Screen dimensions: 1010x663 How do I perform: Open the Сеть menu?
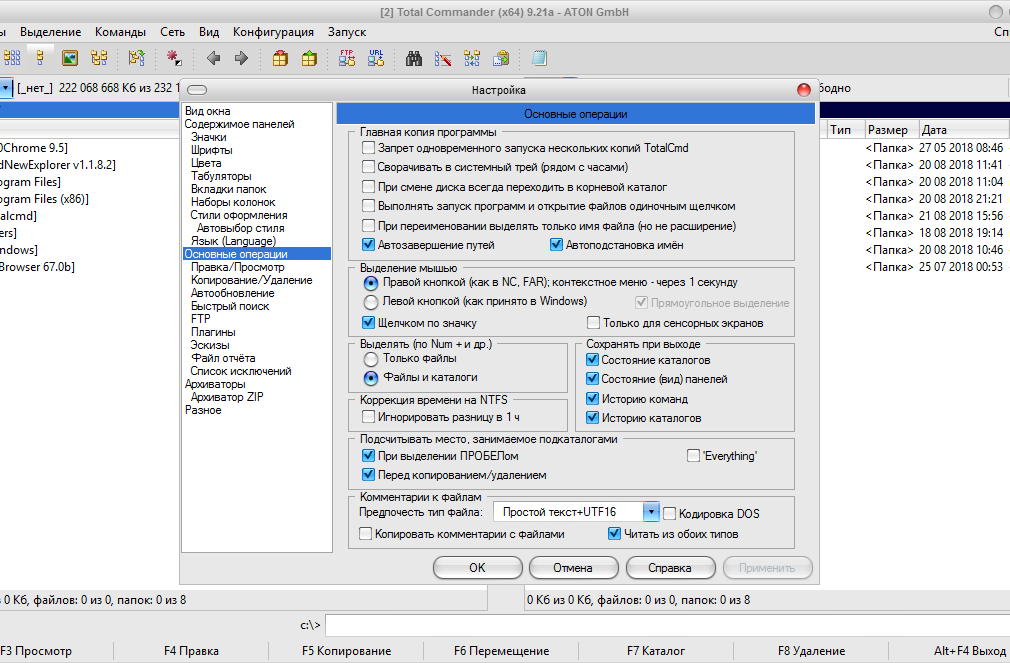[x=173, y=32]
